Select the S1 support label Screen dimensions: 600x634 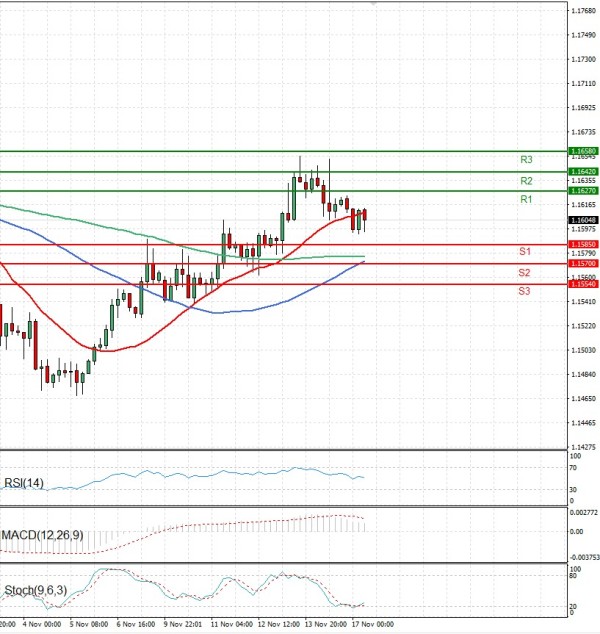524,251
